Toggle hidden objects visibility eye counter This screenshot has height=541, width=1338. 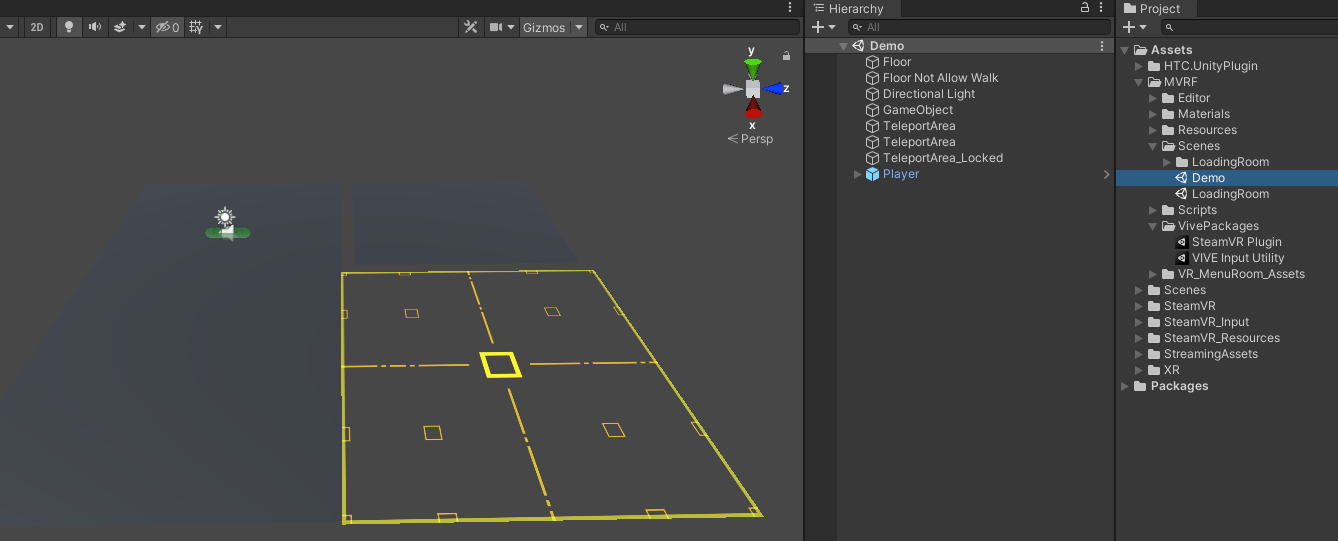[x=167, y=27]
